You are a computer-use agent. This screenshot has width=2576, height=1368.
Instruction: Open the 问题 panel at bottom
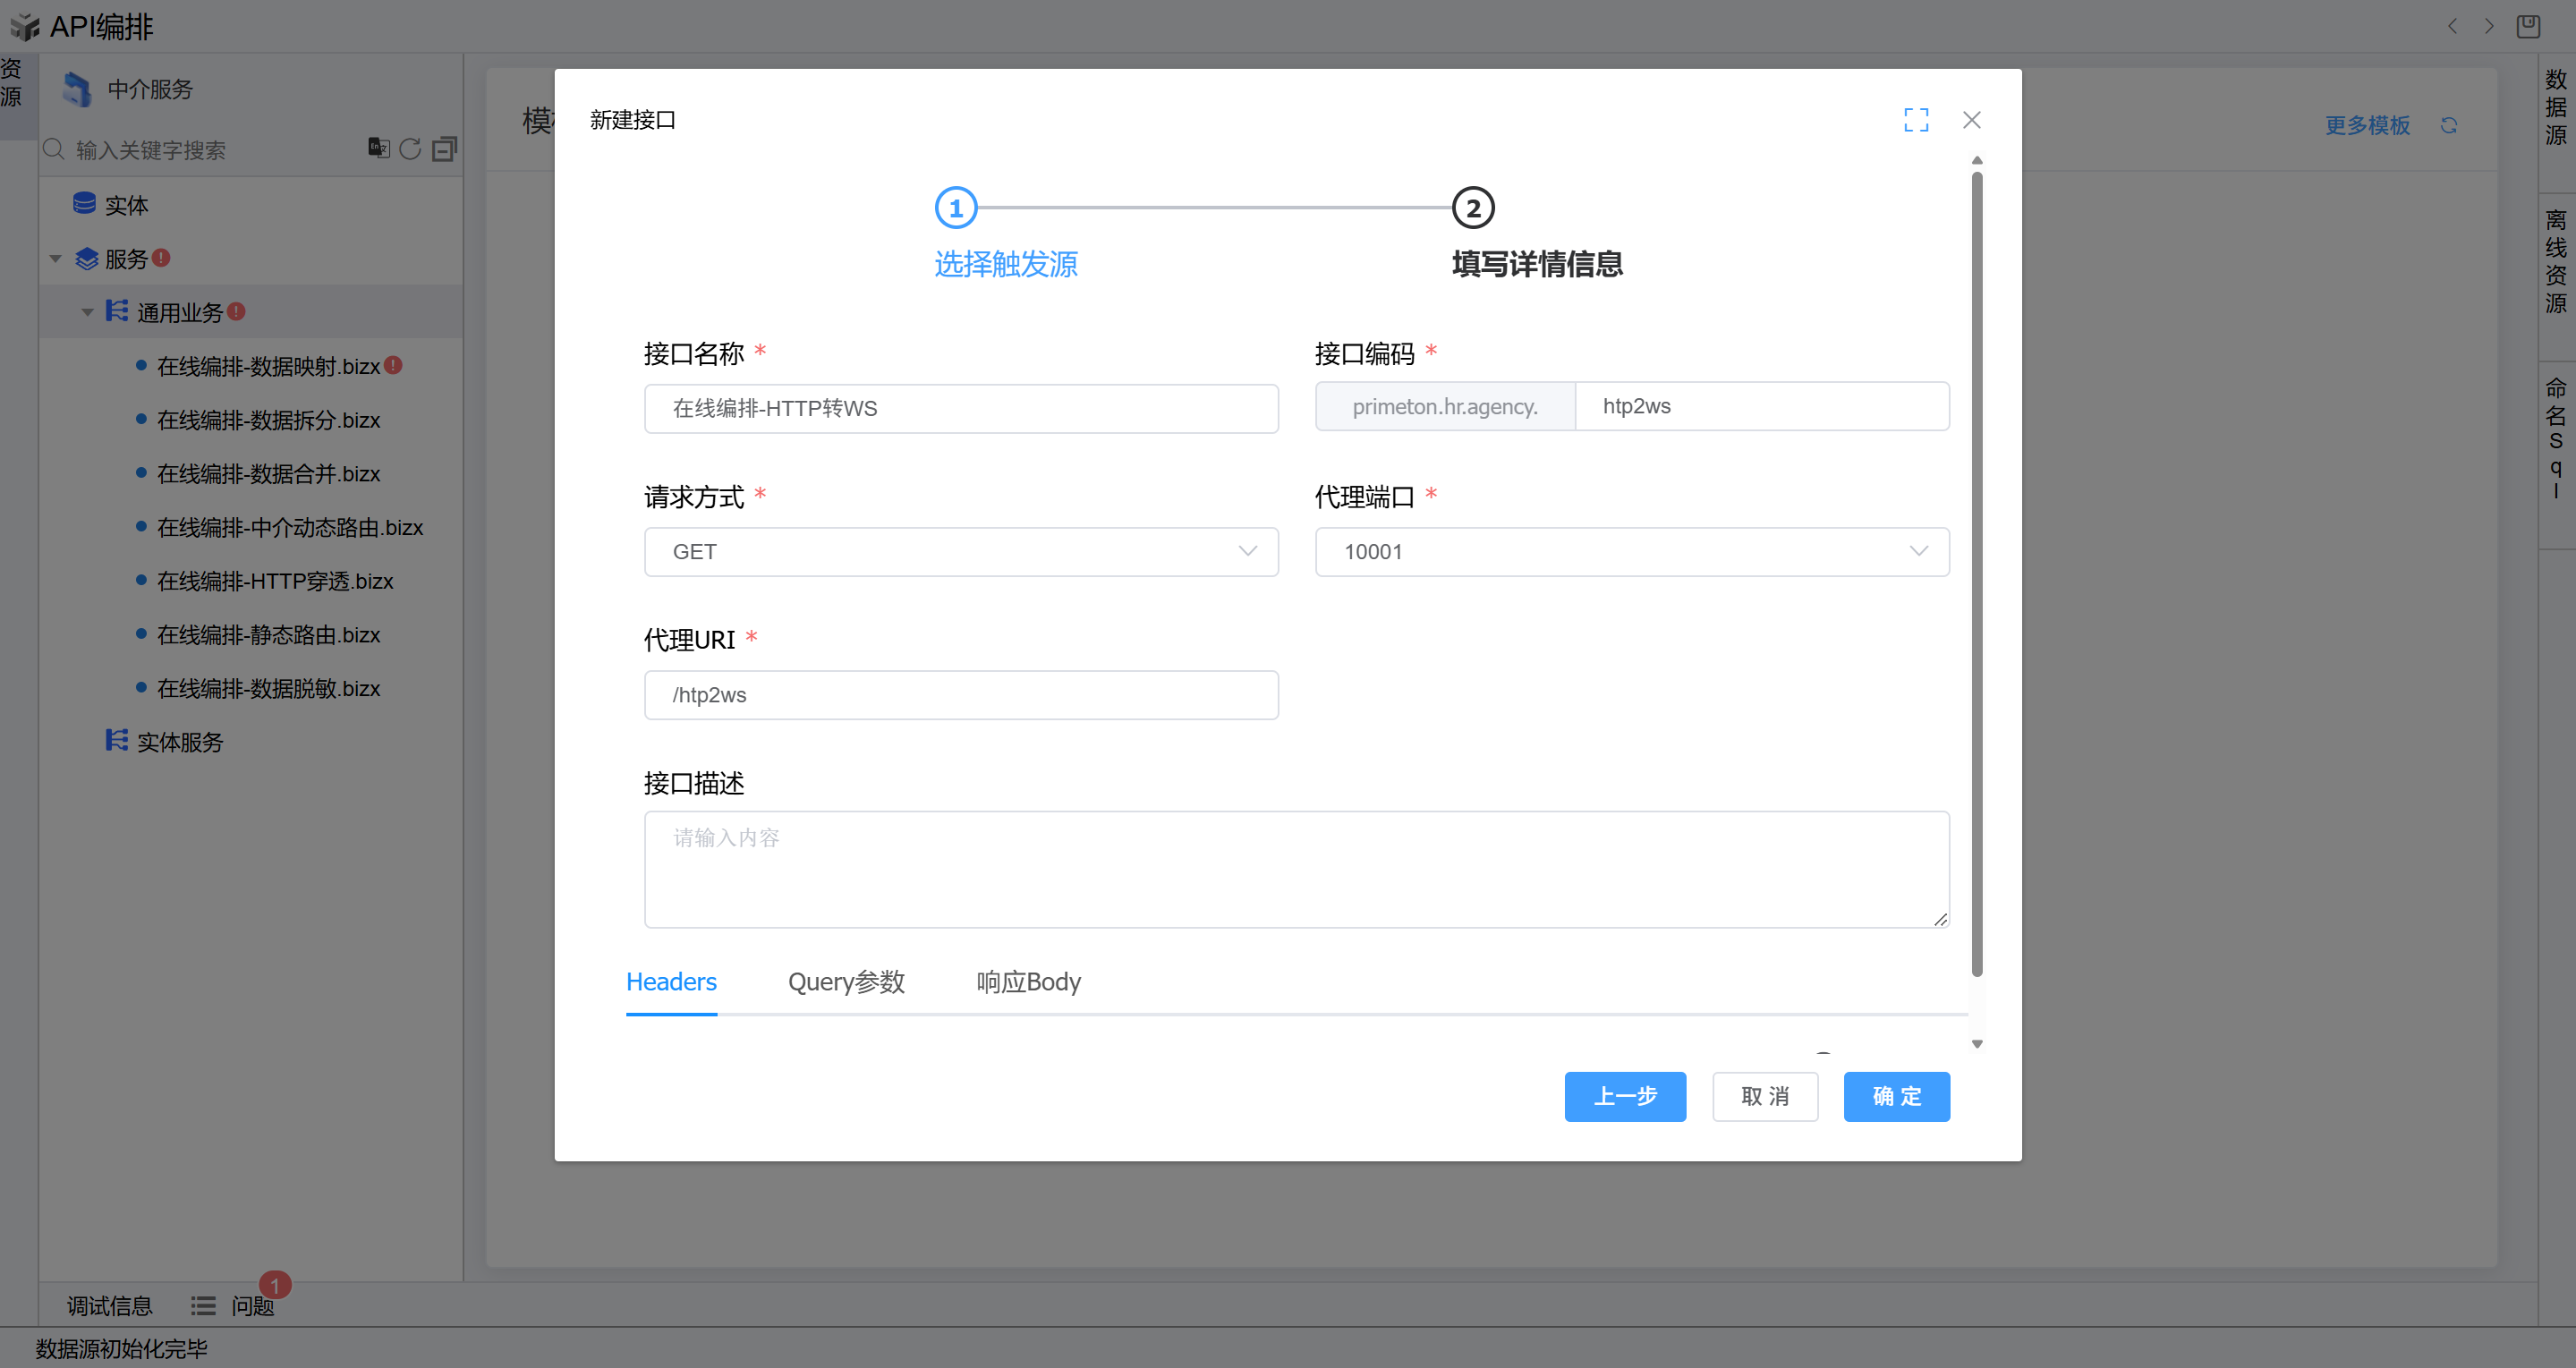tap(252, 1305)
